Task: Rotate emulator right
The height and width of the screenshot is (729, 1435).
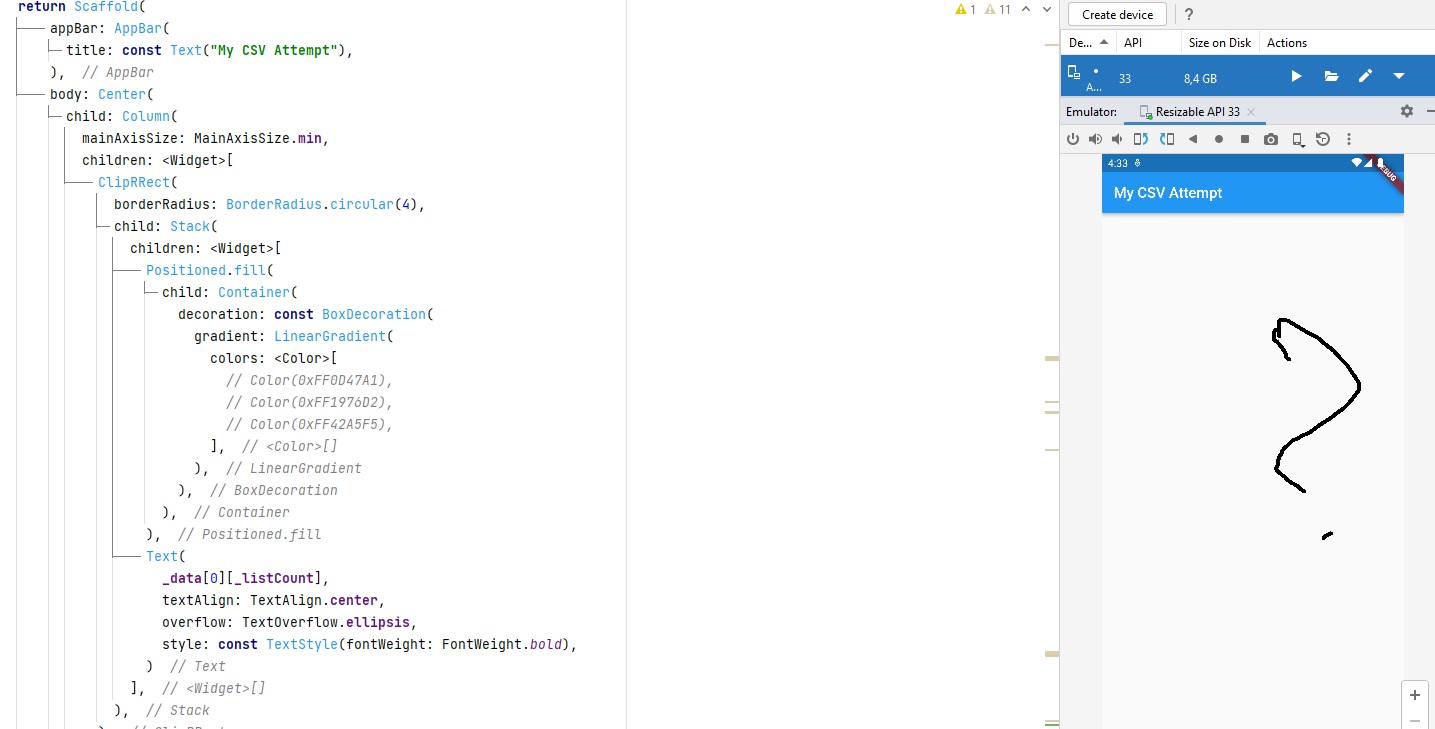Action: pyautogui.click(x=1165, y=139)
